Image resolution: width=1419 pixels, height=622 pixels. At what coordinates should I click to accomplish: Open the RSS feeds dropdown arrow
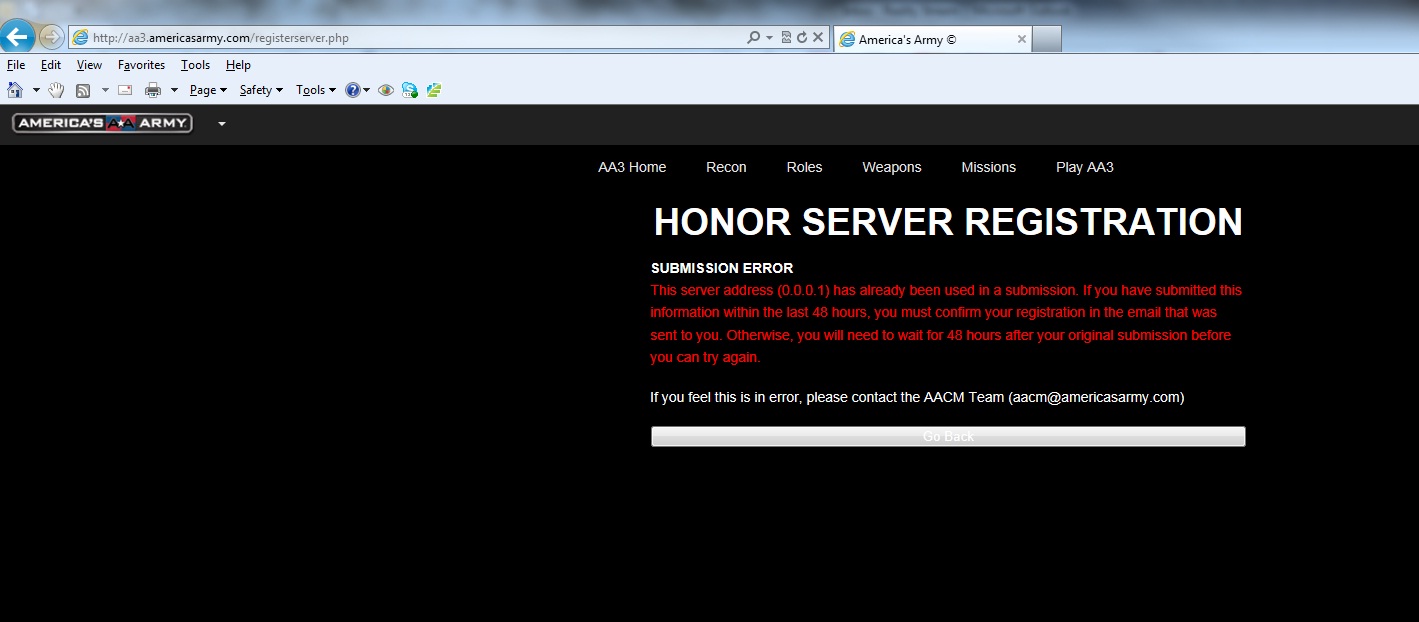105,90
